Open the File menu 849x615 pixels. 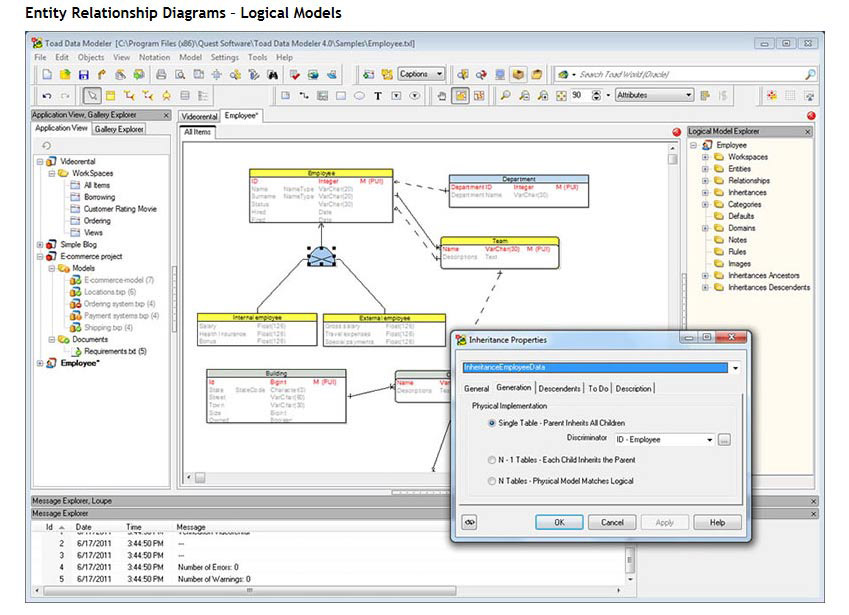[x=40, y=57]
